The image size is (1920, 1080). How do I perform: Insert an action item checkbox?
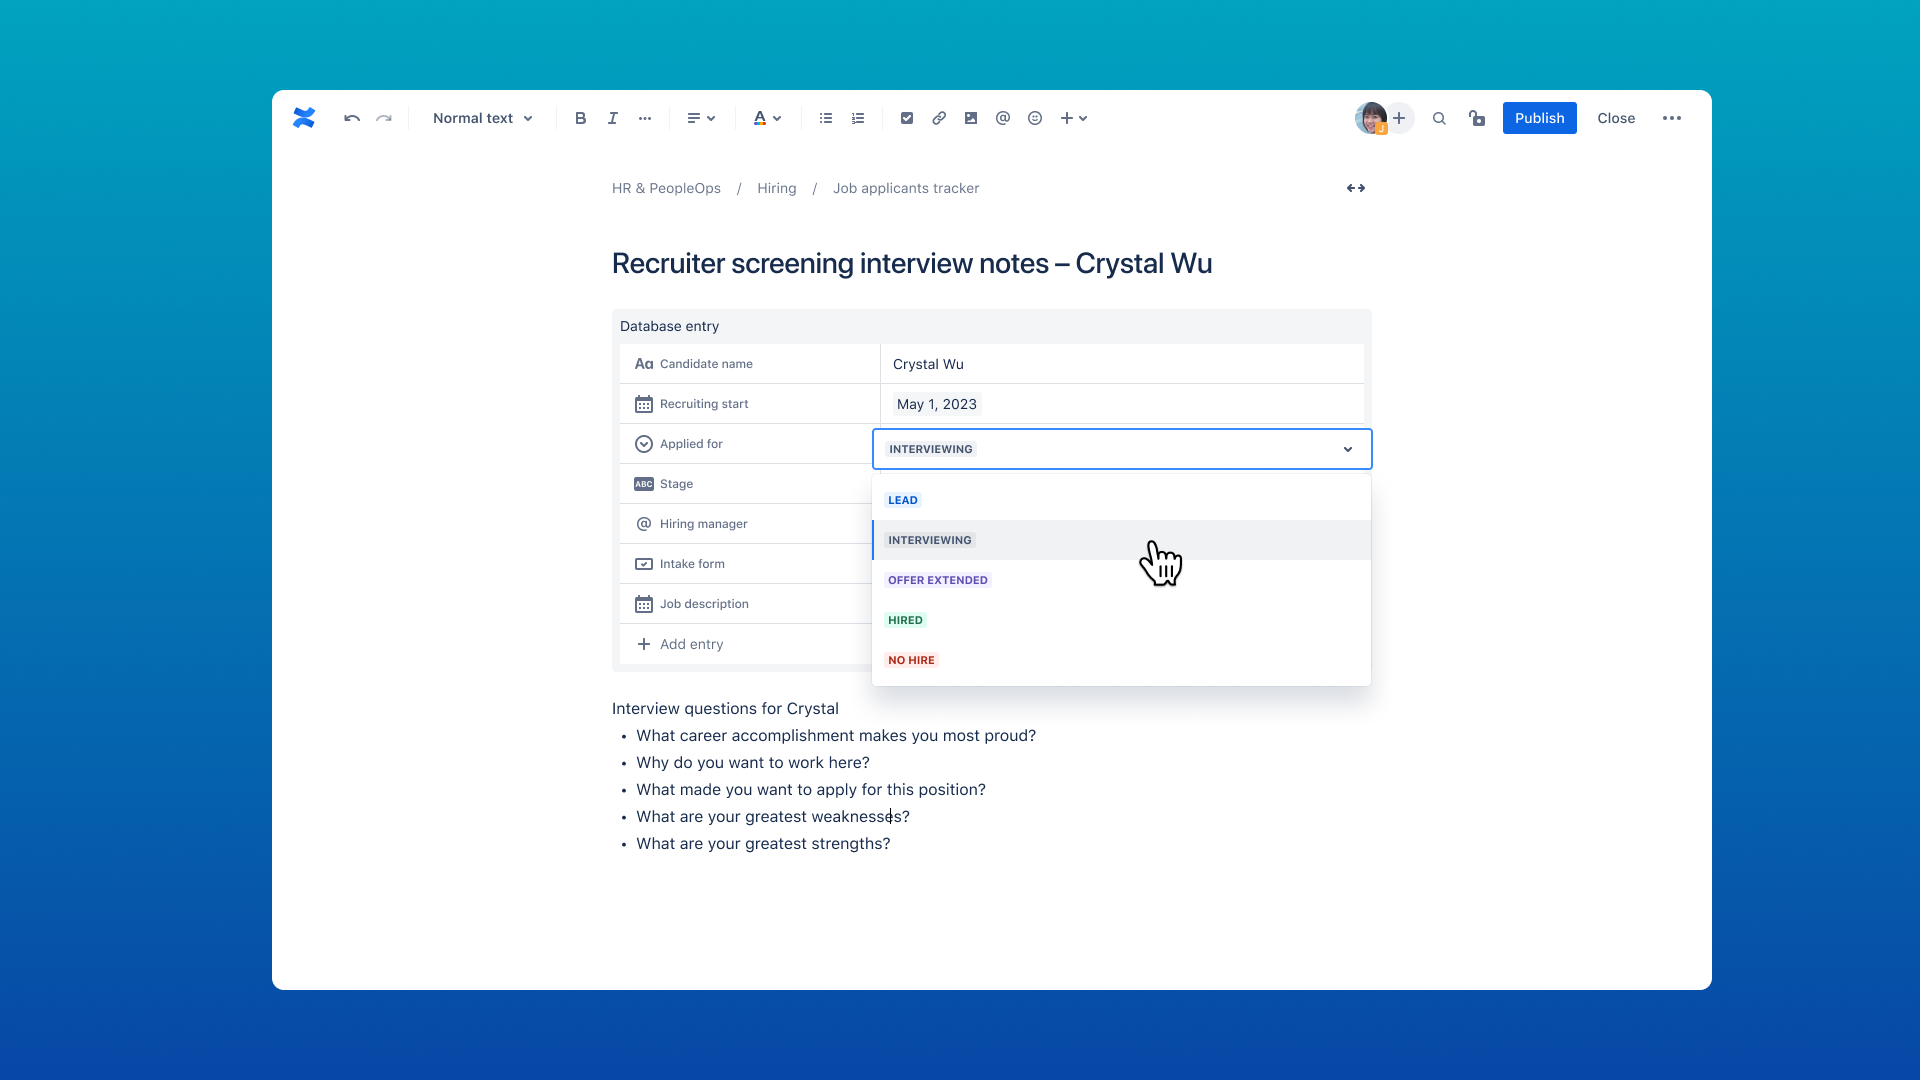point(906,118)
